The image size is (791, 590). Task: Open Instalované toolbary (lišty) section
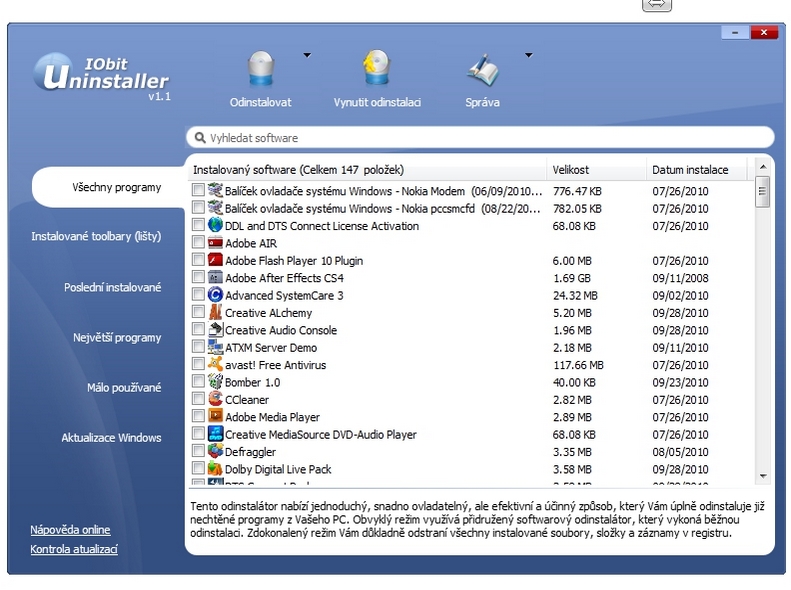[96, 236]
